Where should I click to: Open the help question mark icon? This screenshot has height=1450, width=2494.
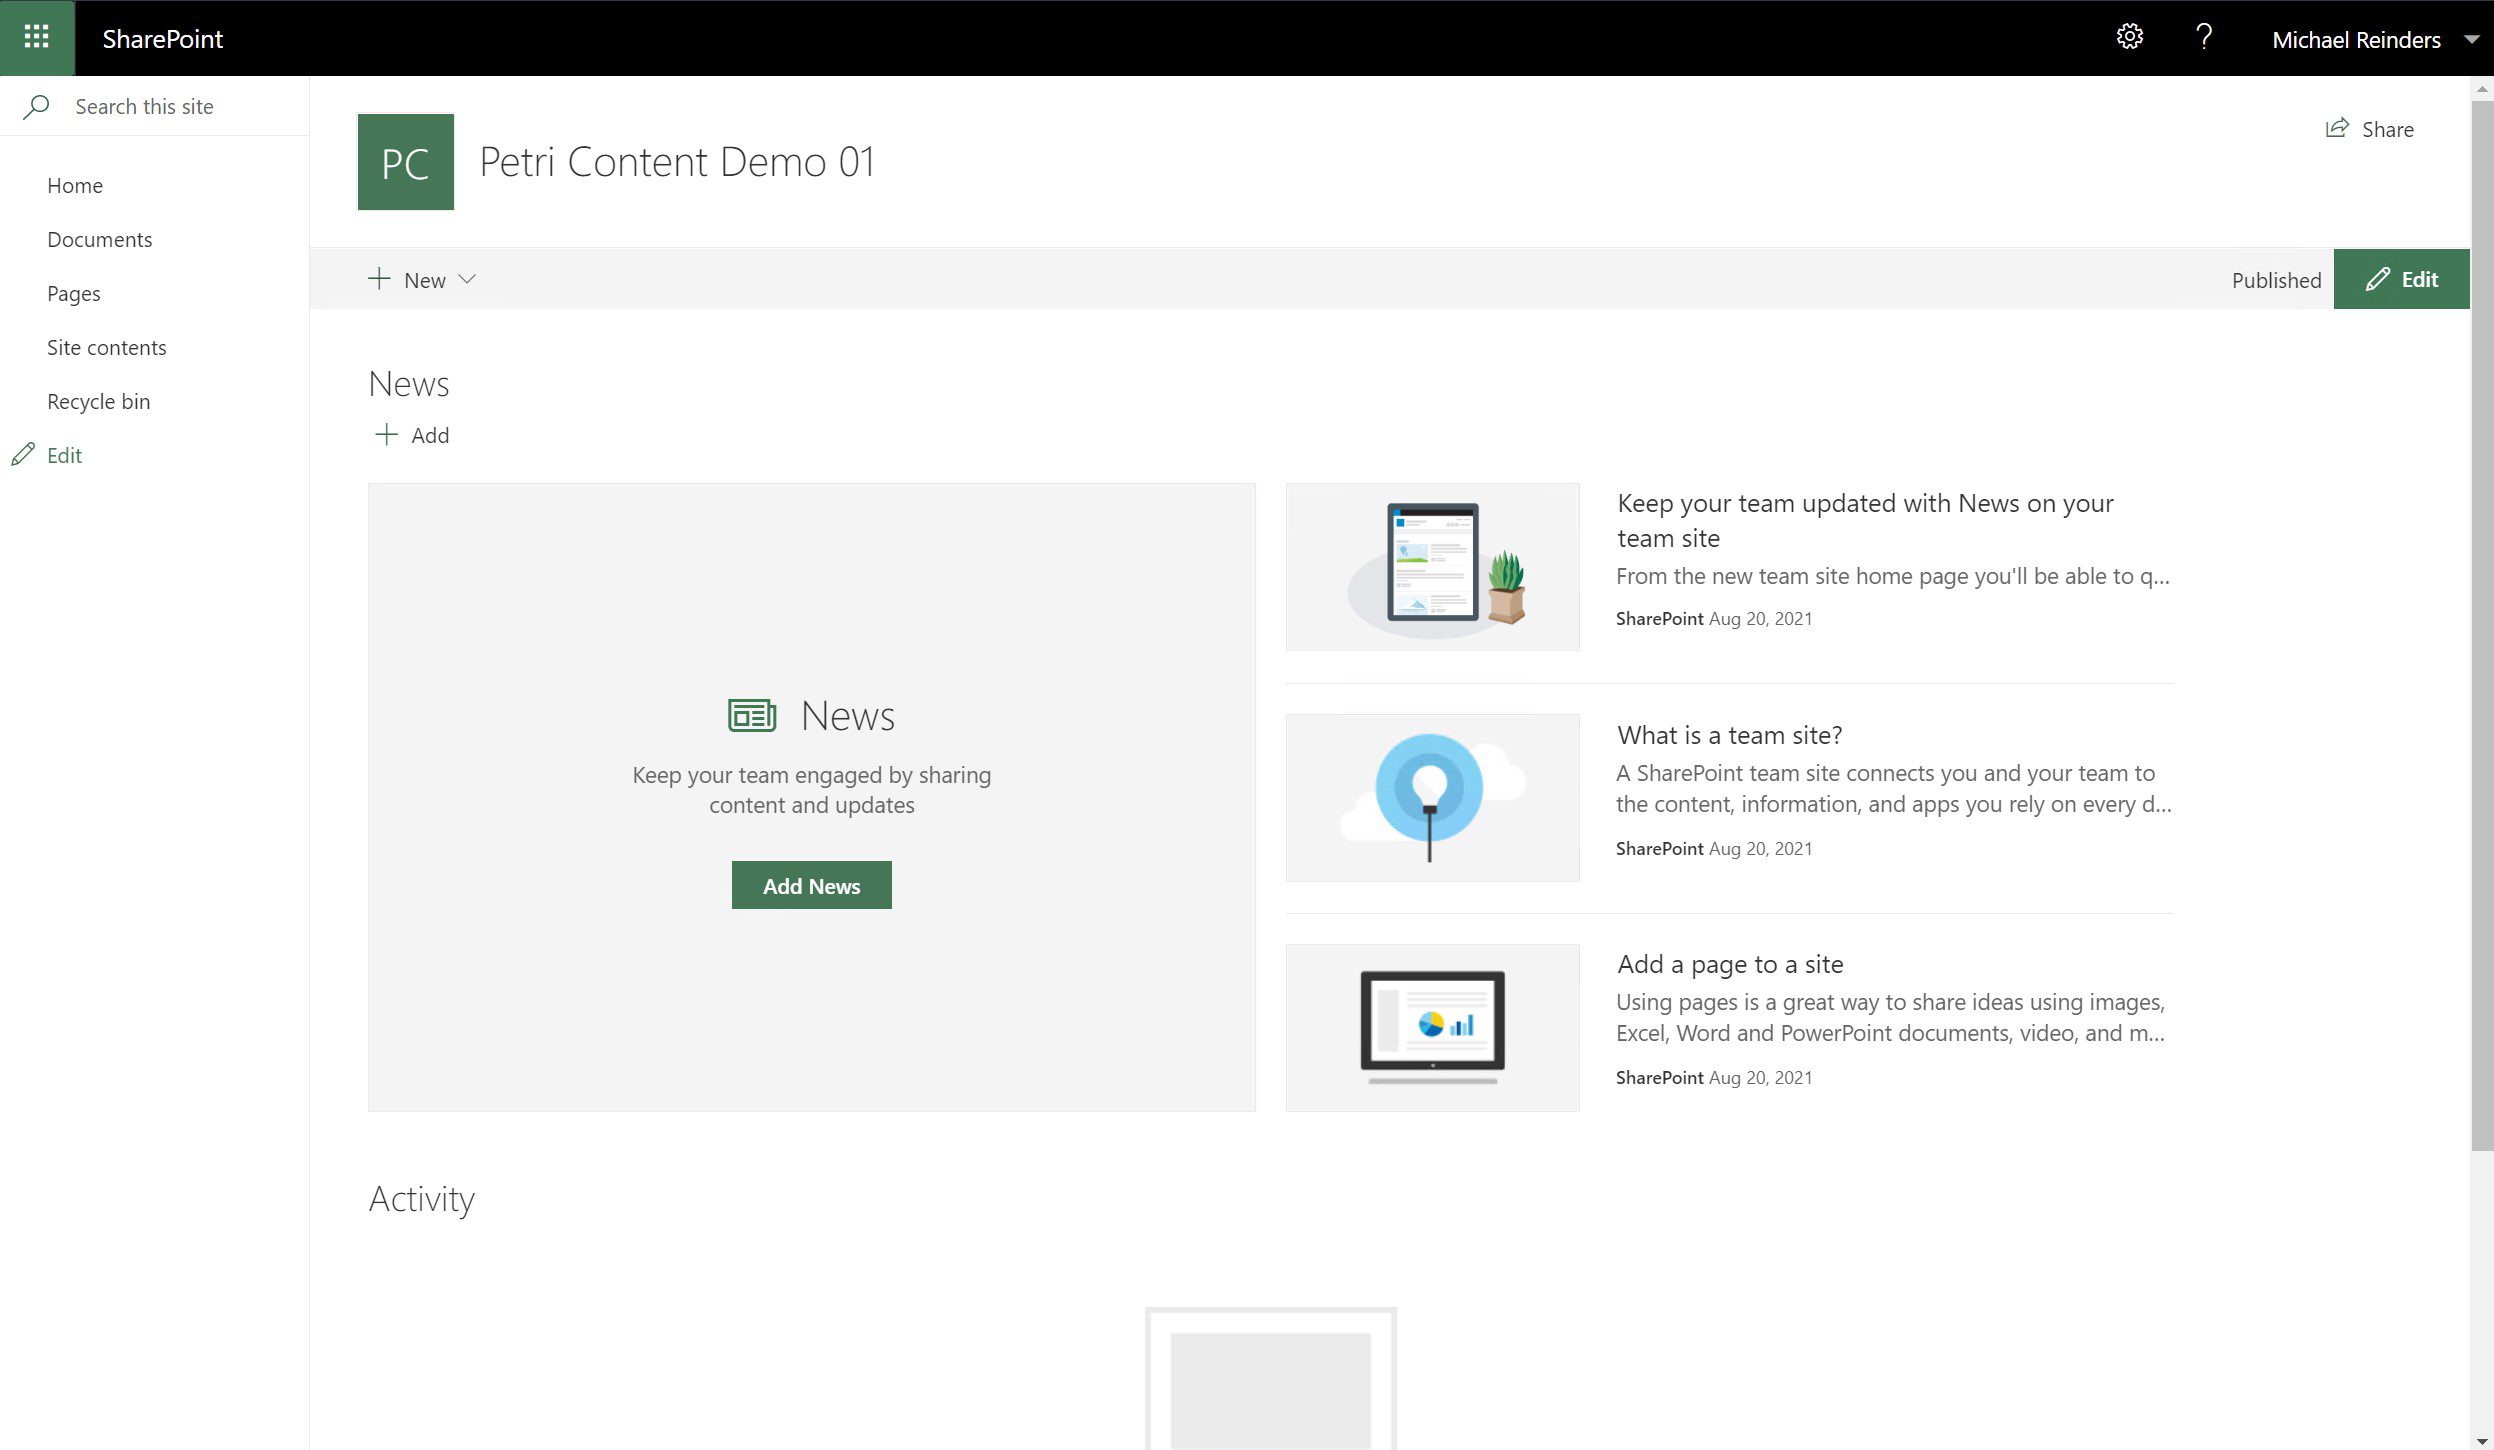click(2203, 38)
